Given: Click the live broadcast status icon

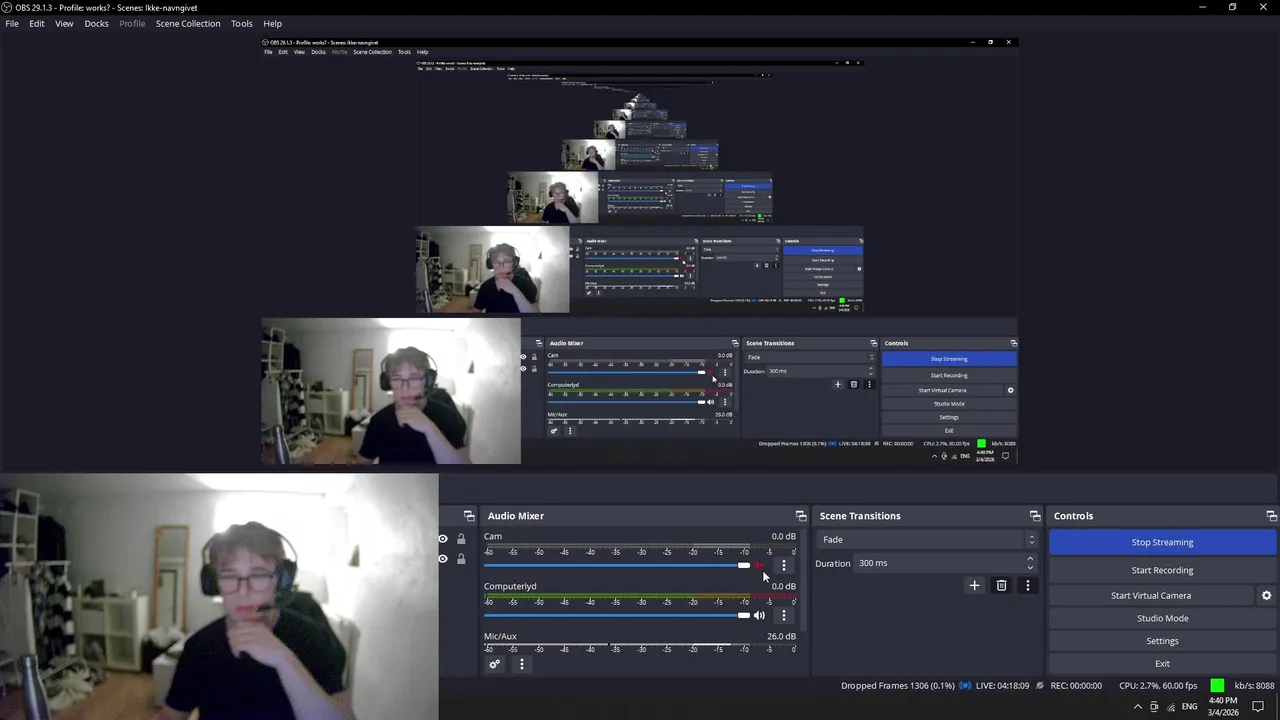Looking at the screenshot, I should tap(965, 686).
